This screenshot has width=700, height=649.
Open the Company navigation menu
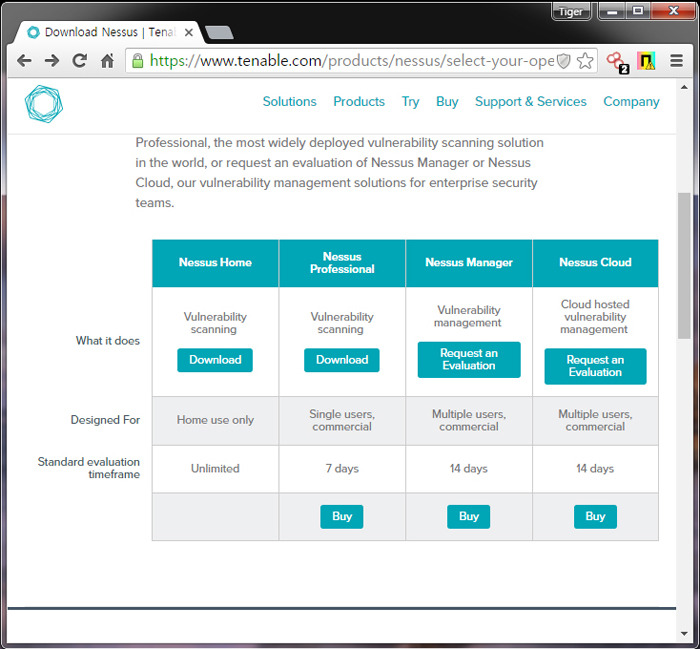pyautogui.click(x=631, y=102)
